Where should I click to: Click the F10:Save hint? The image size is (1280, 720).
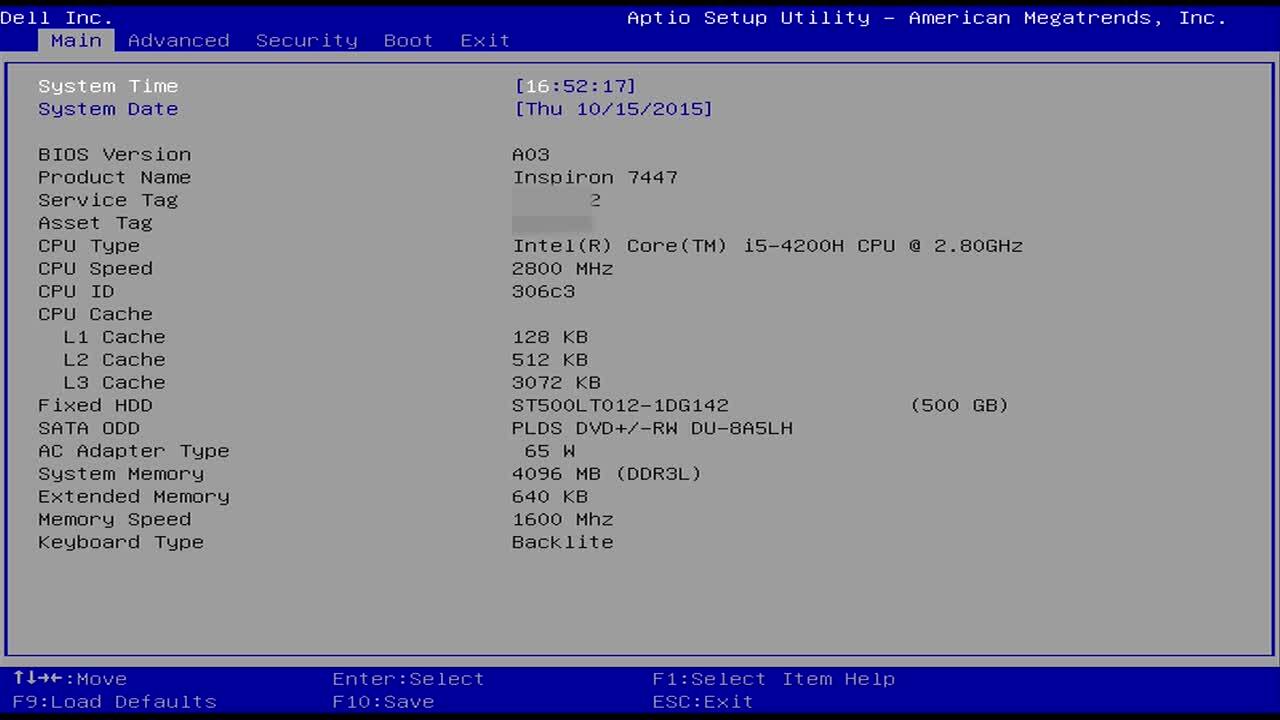(x=383, y=701)
